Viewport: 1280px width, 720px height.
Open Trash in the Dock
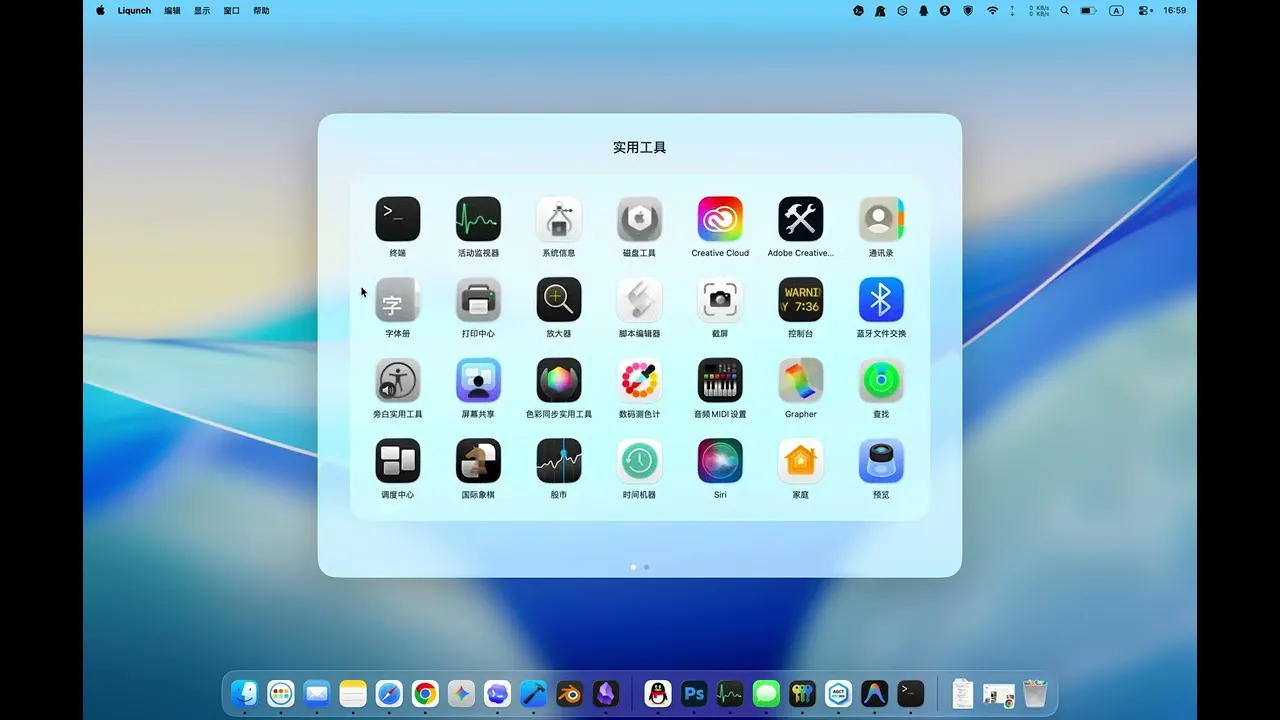click(1035, 693)
